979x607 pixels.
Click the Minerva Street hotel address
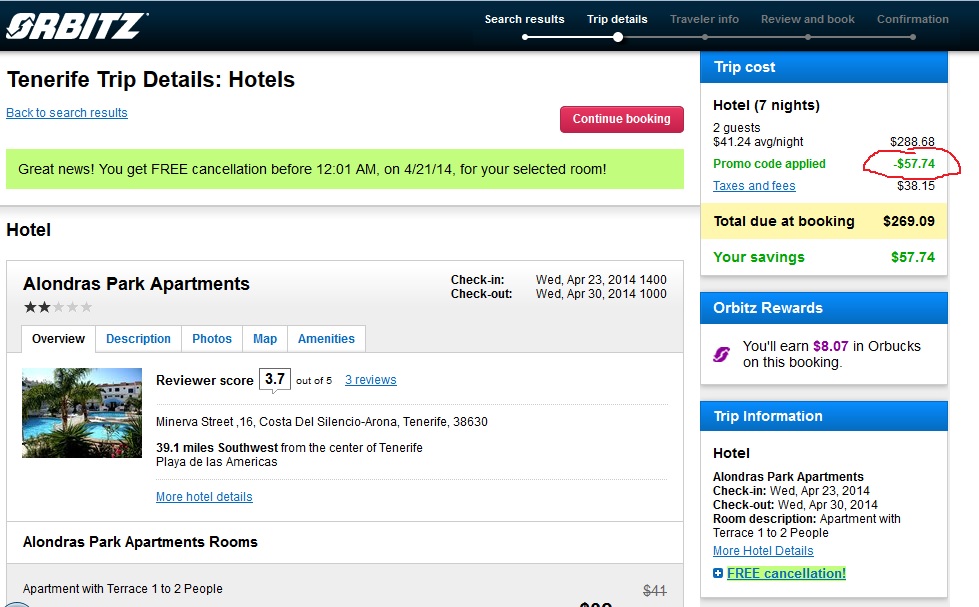click(322, 422)
